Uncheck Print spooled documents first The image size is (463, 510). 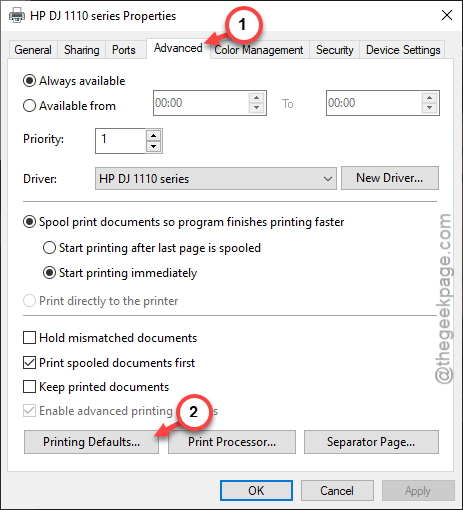29,362
